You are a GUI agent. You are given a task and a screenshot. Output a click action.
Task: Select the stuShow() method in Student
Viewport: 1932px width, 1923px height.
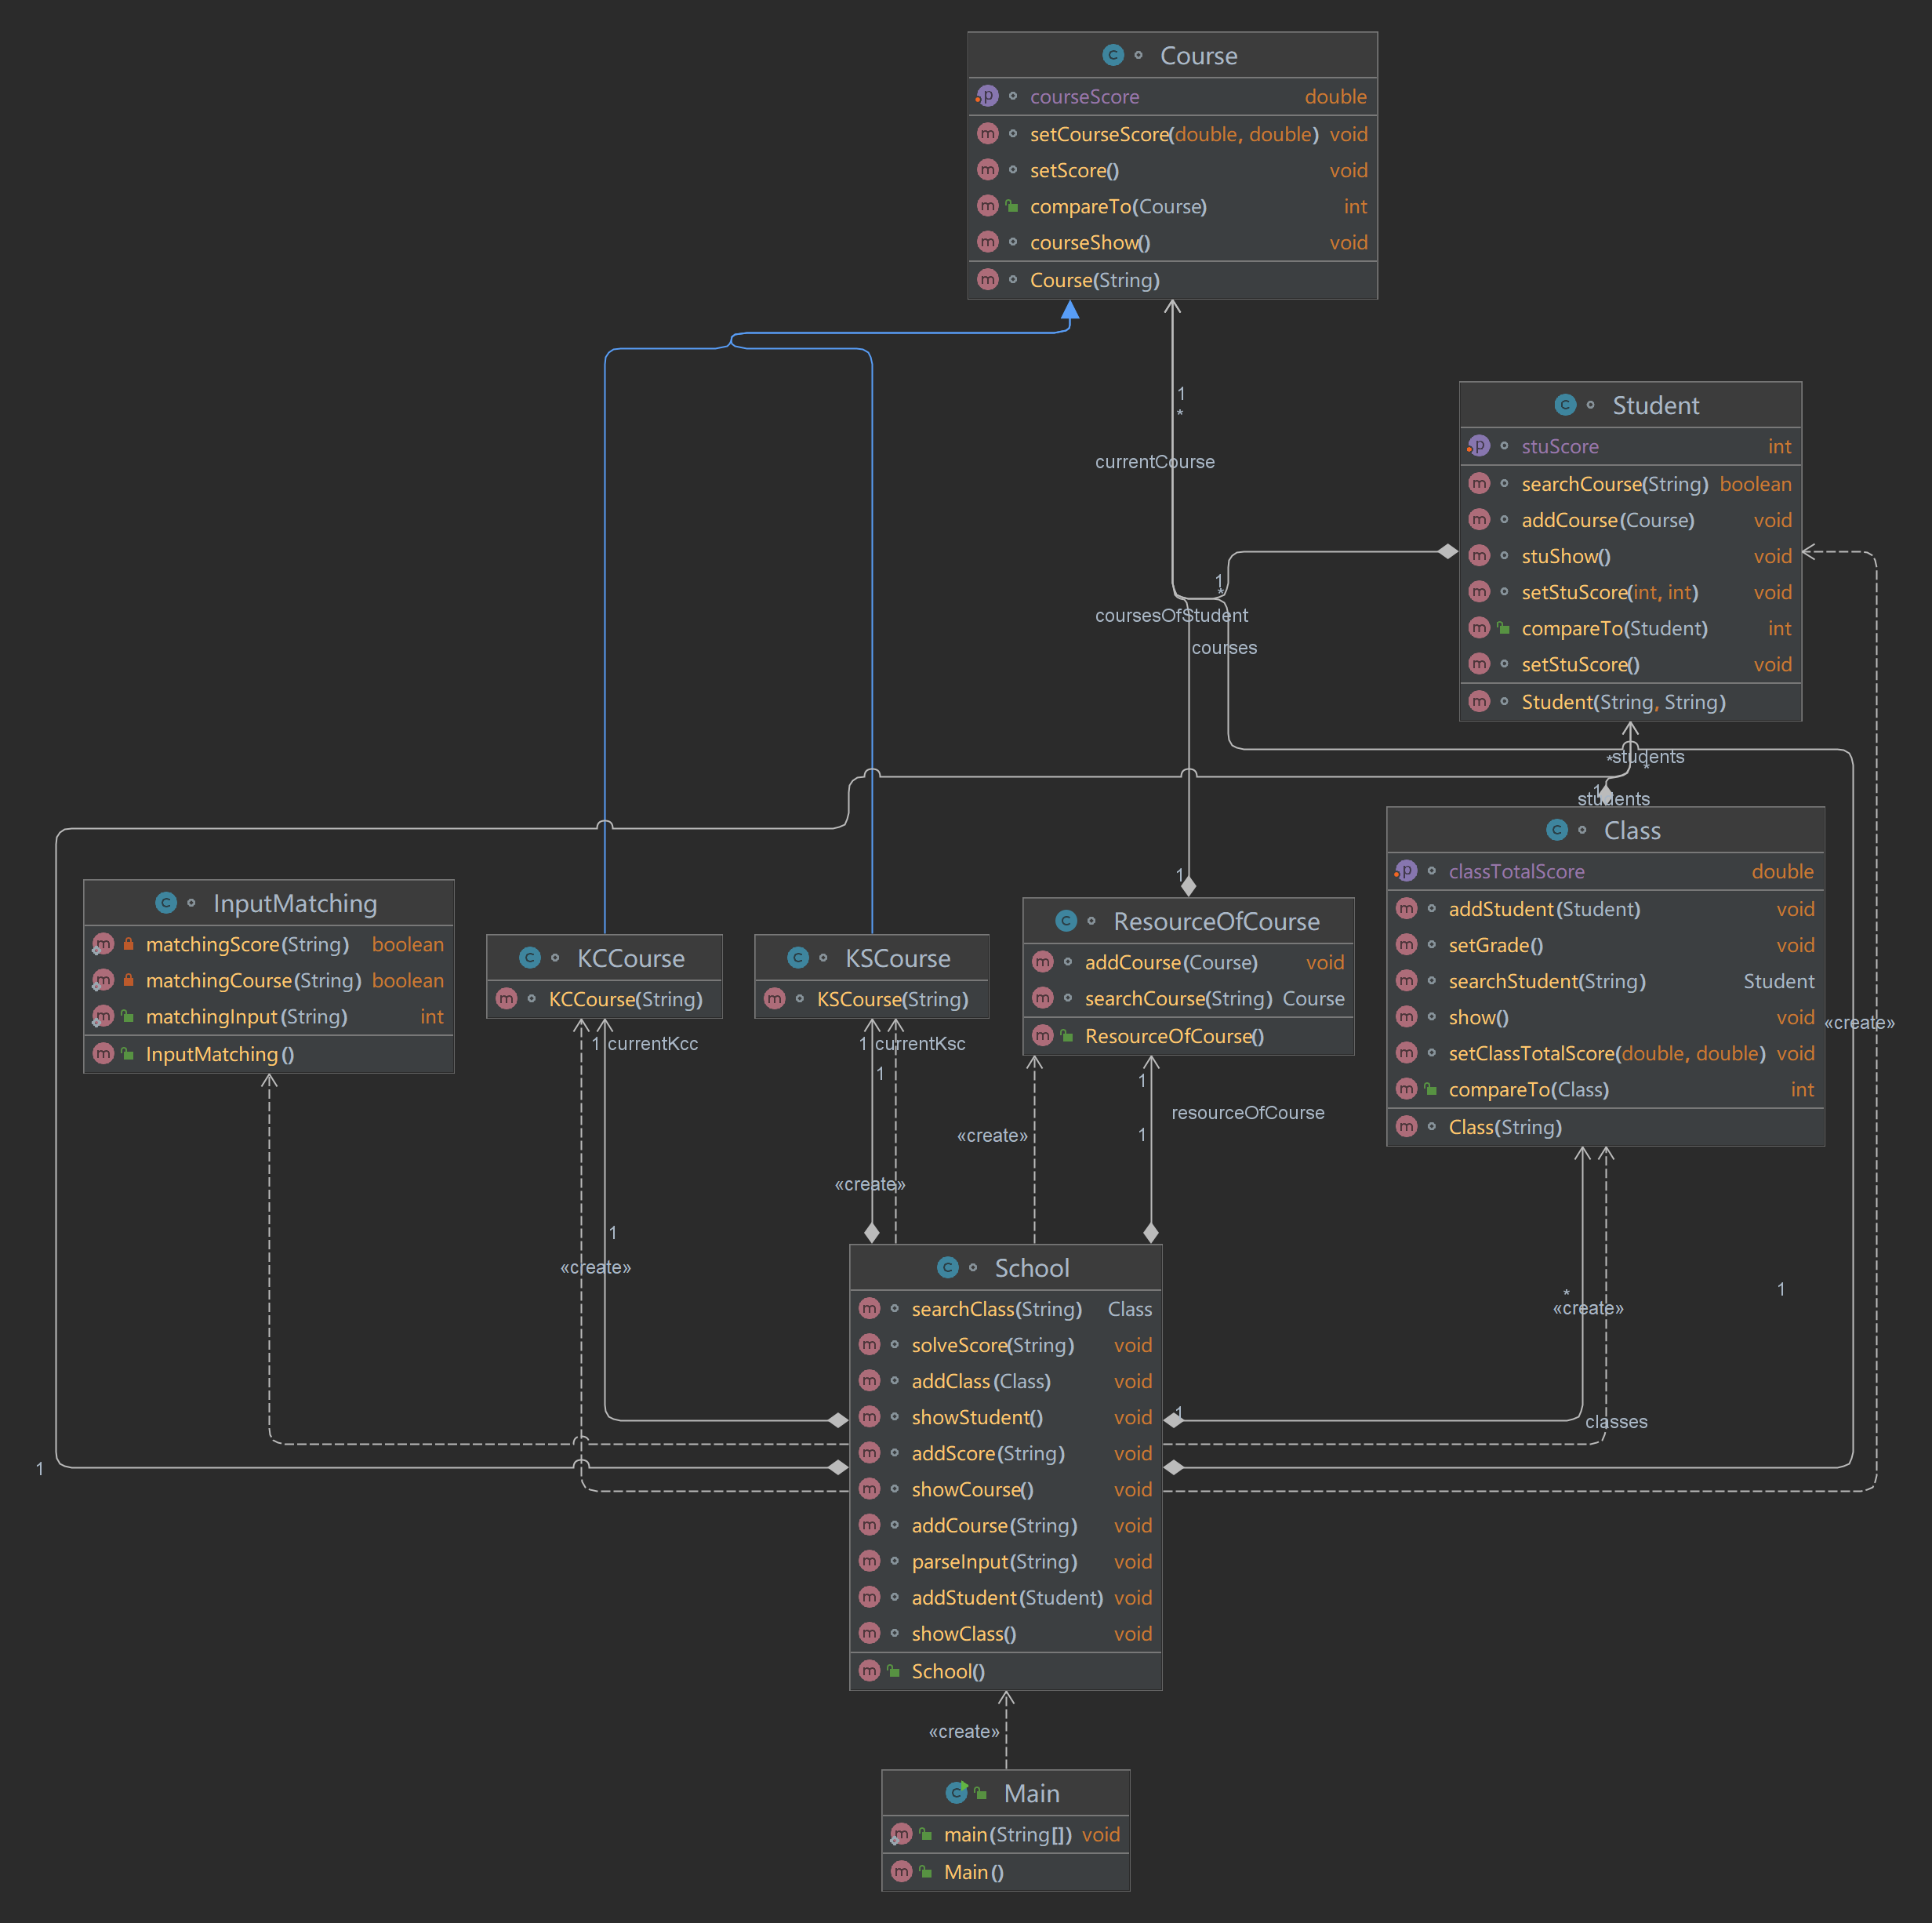[1565, 556]
